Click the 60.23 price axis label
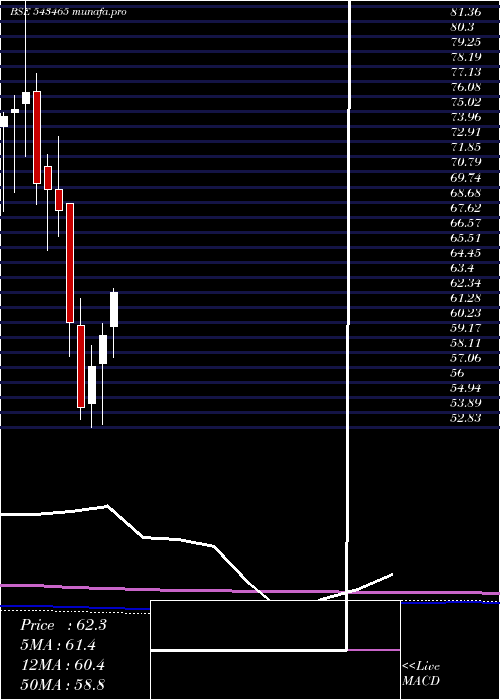This screenshot has height=700, width=500. click(465, 313)
